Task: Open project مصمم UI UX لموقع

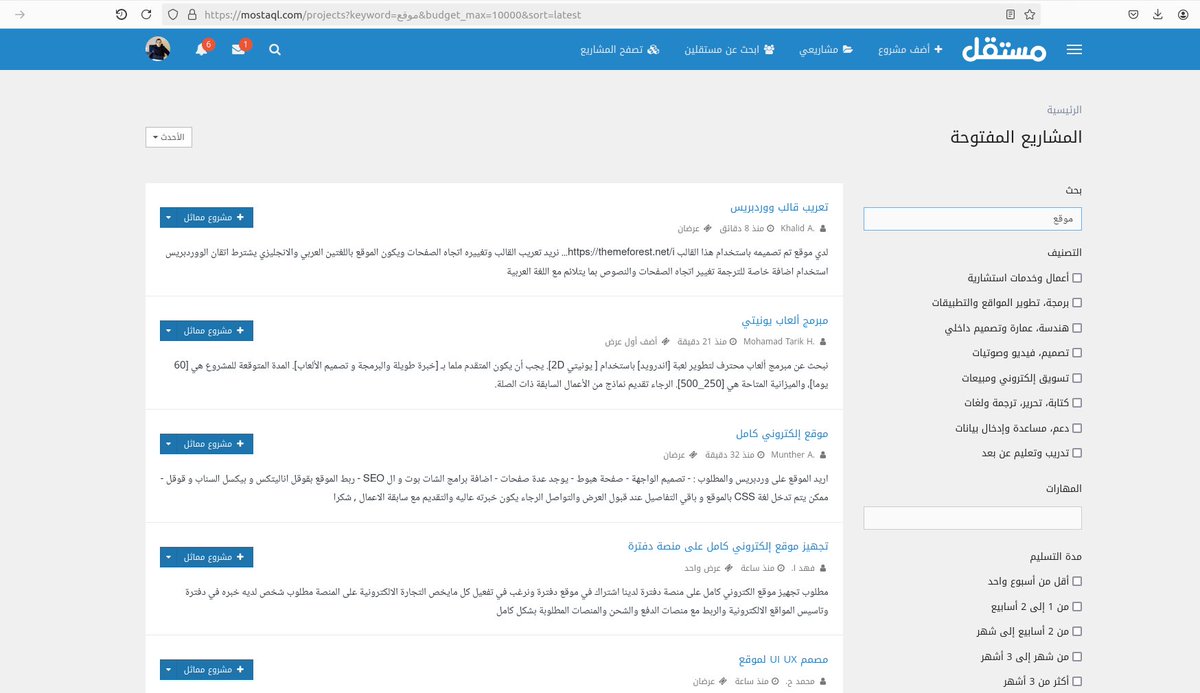Action: coord(784,660)
